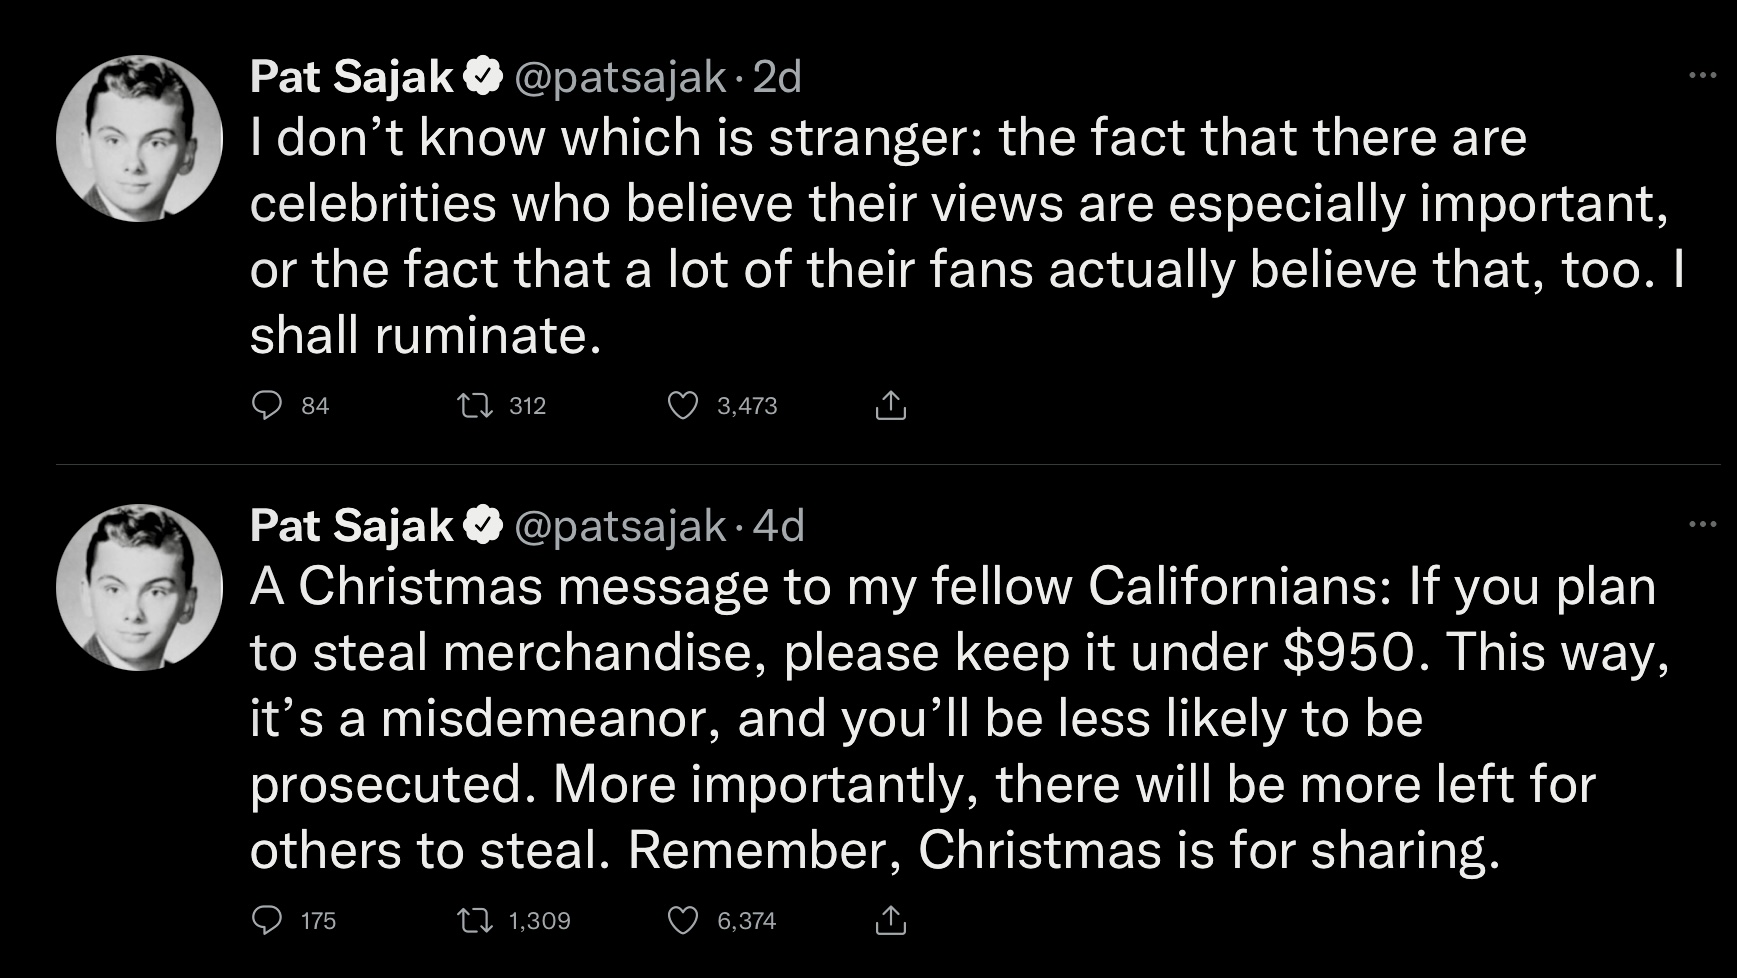Image resolution: width=1737 pixels, height=978 pixels.
Task: Like the celebrities views tweet
Action: tap(683, 405)
